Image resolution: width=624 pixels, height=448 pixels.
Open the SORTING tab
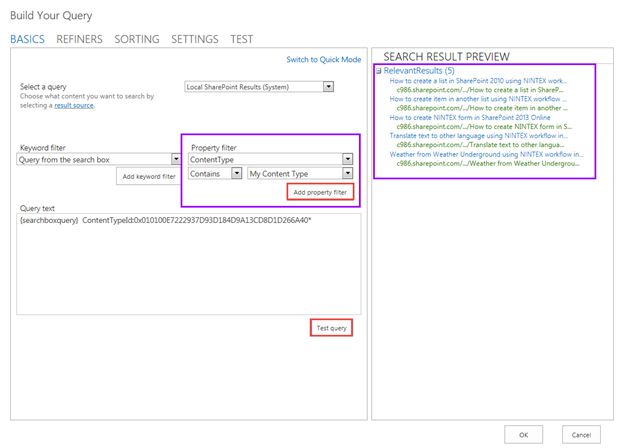point(137,39)
